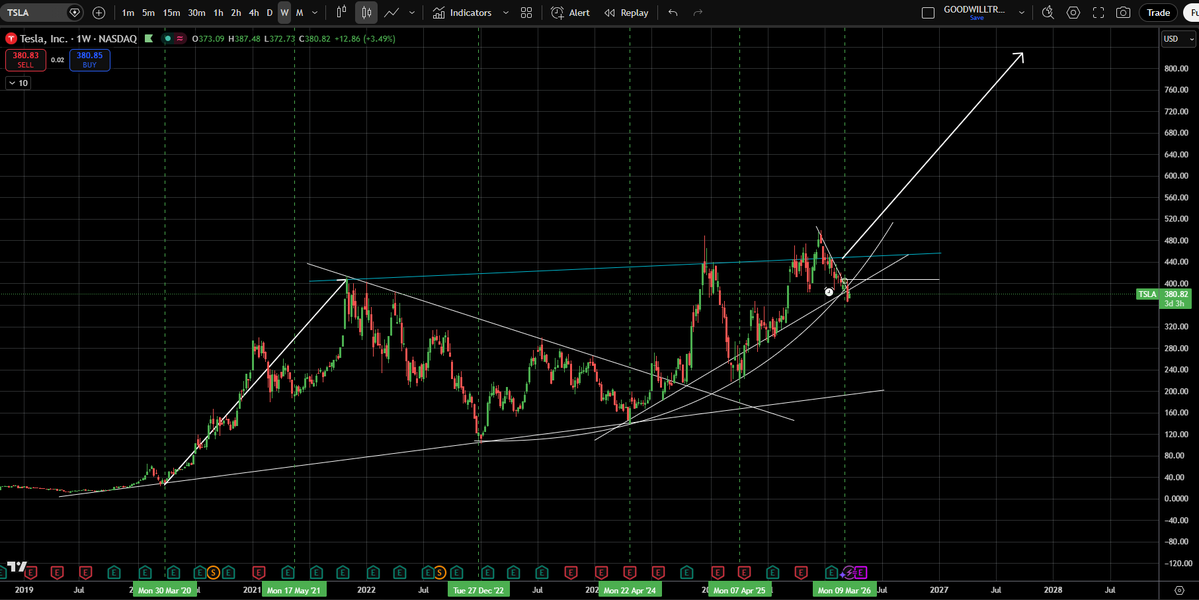Select the active W weekly timeframe
1199x600 pixels.
pos(284,12)
